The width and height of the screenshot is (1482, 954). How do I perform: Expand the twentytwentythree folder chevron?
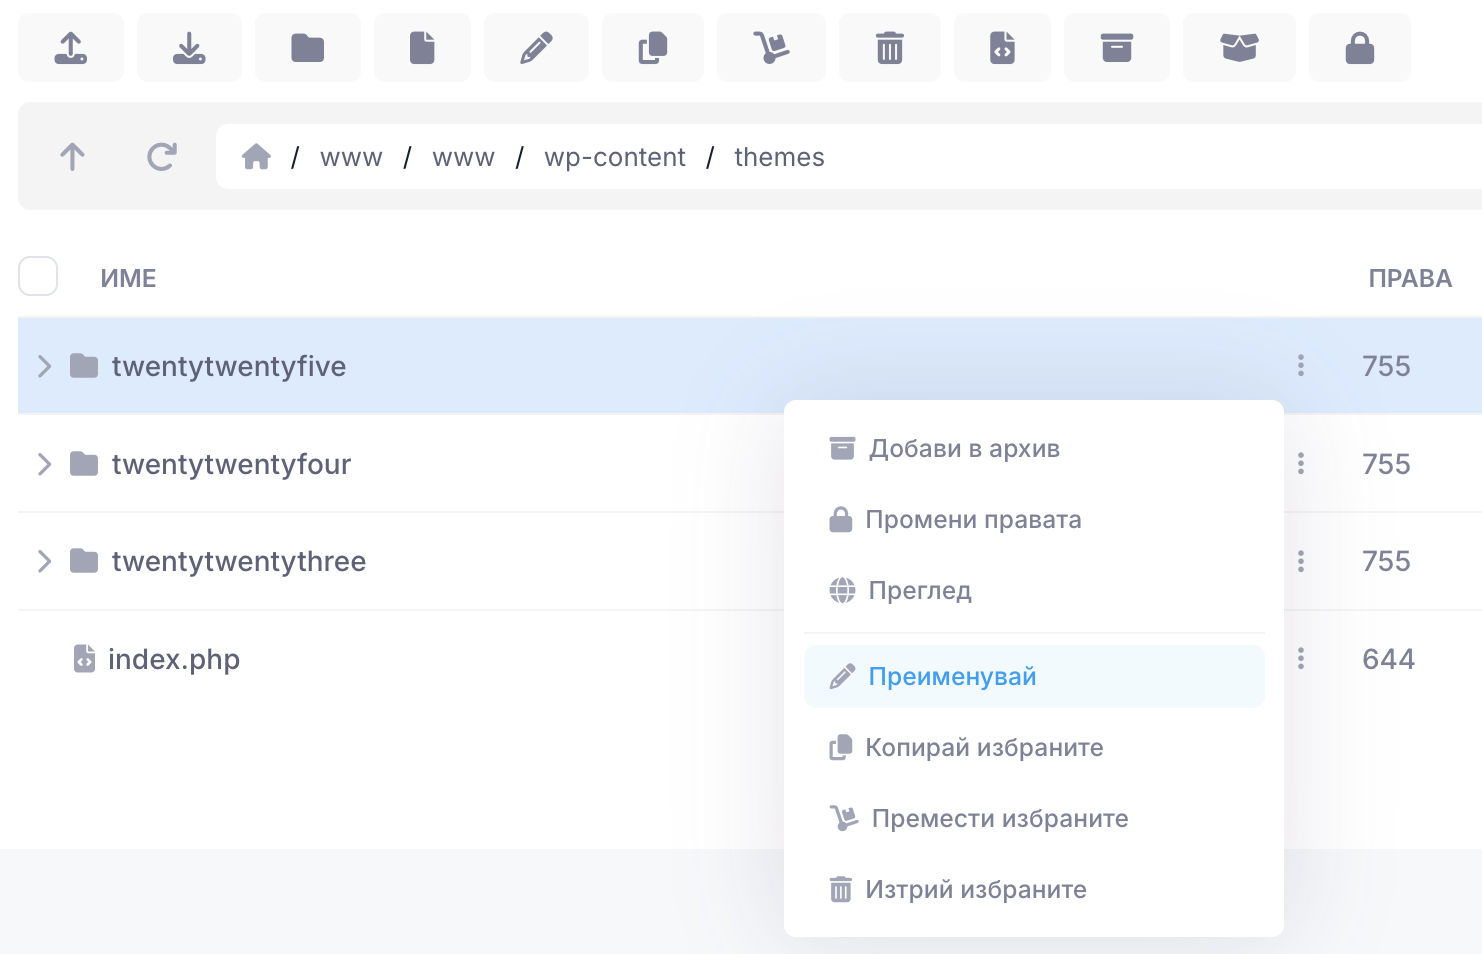click(44, 561)
